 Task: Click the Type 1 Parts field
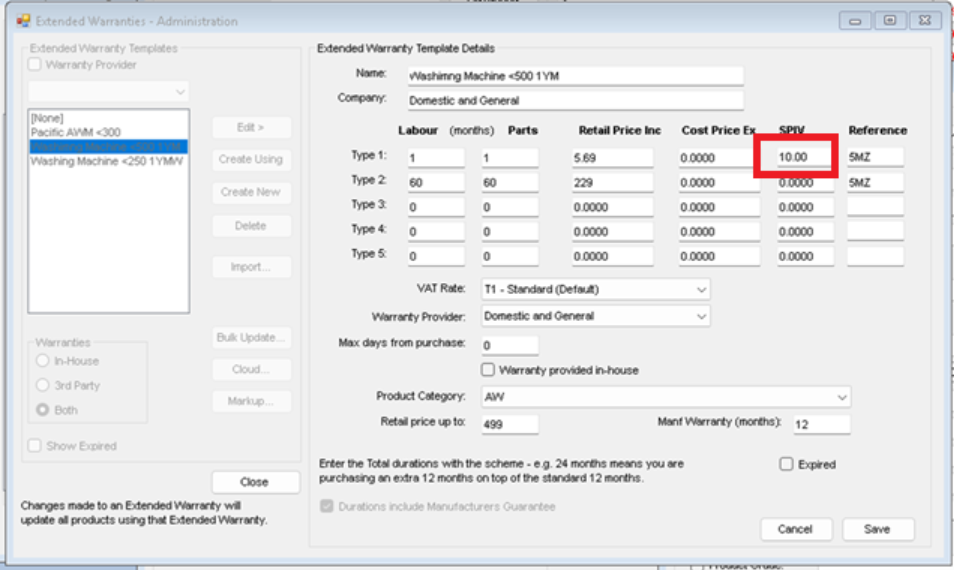click(510, 158)
